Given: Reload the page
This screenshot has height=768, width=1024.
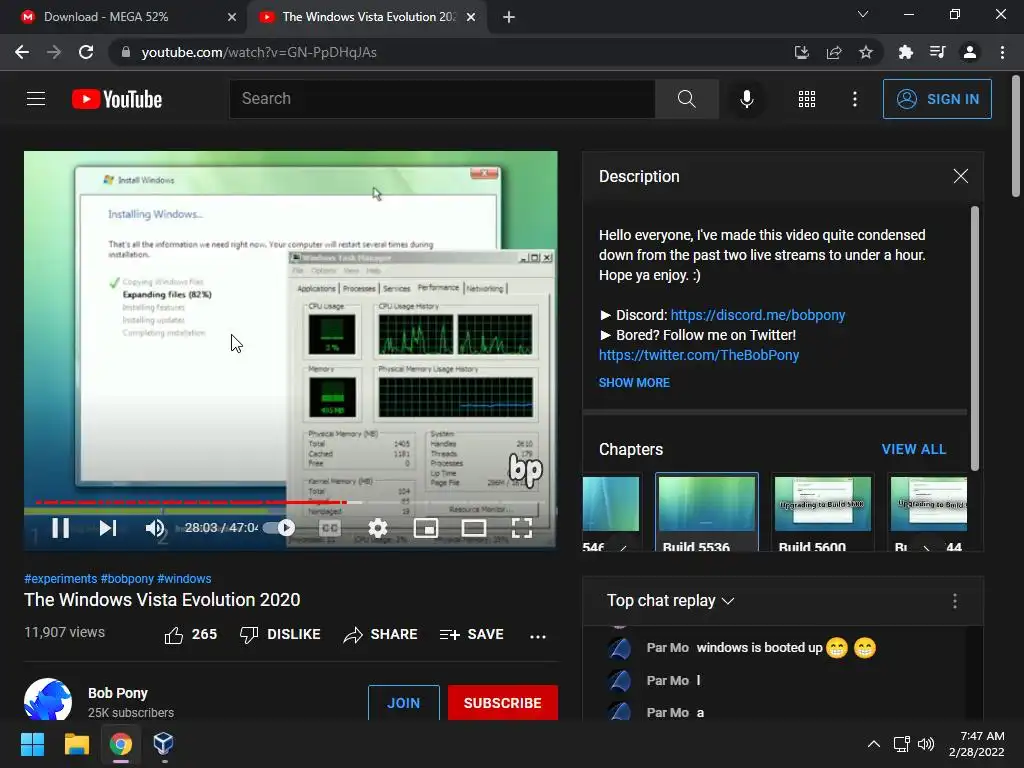Looking at the screenshot, I should [x=86, y=52].
